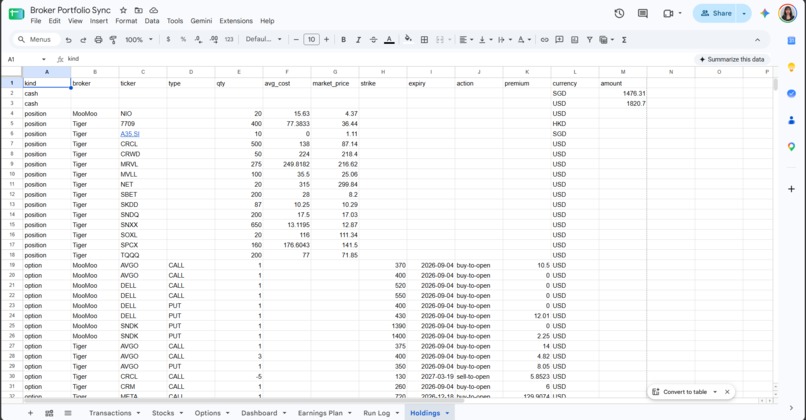
Task: Open the Name box dropdown
Action: click(x=44, y=59)
